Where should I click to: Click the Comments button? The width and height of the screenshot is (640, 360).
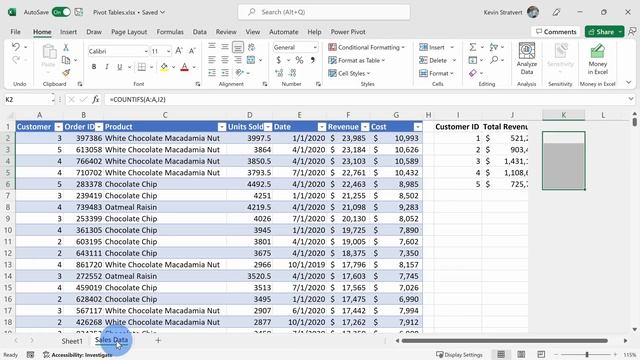tap(556, 31)
